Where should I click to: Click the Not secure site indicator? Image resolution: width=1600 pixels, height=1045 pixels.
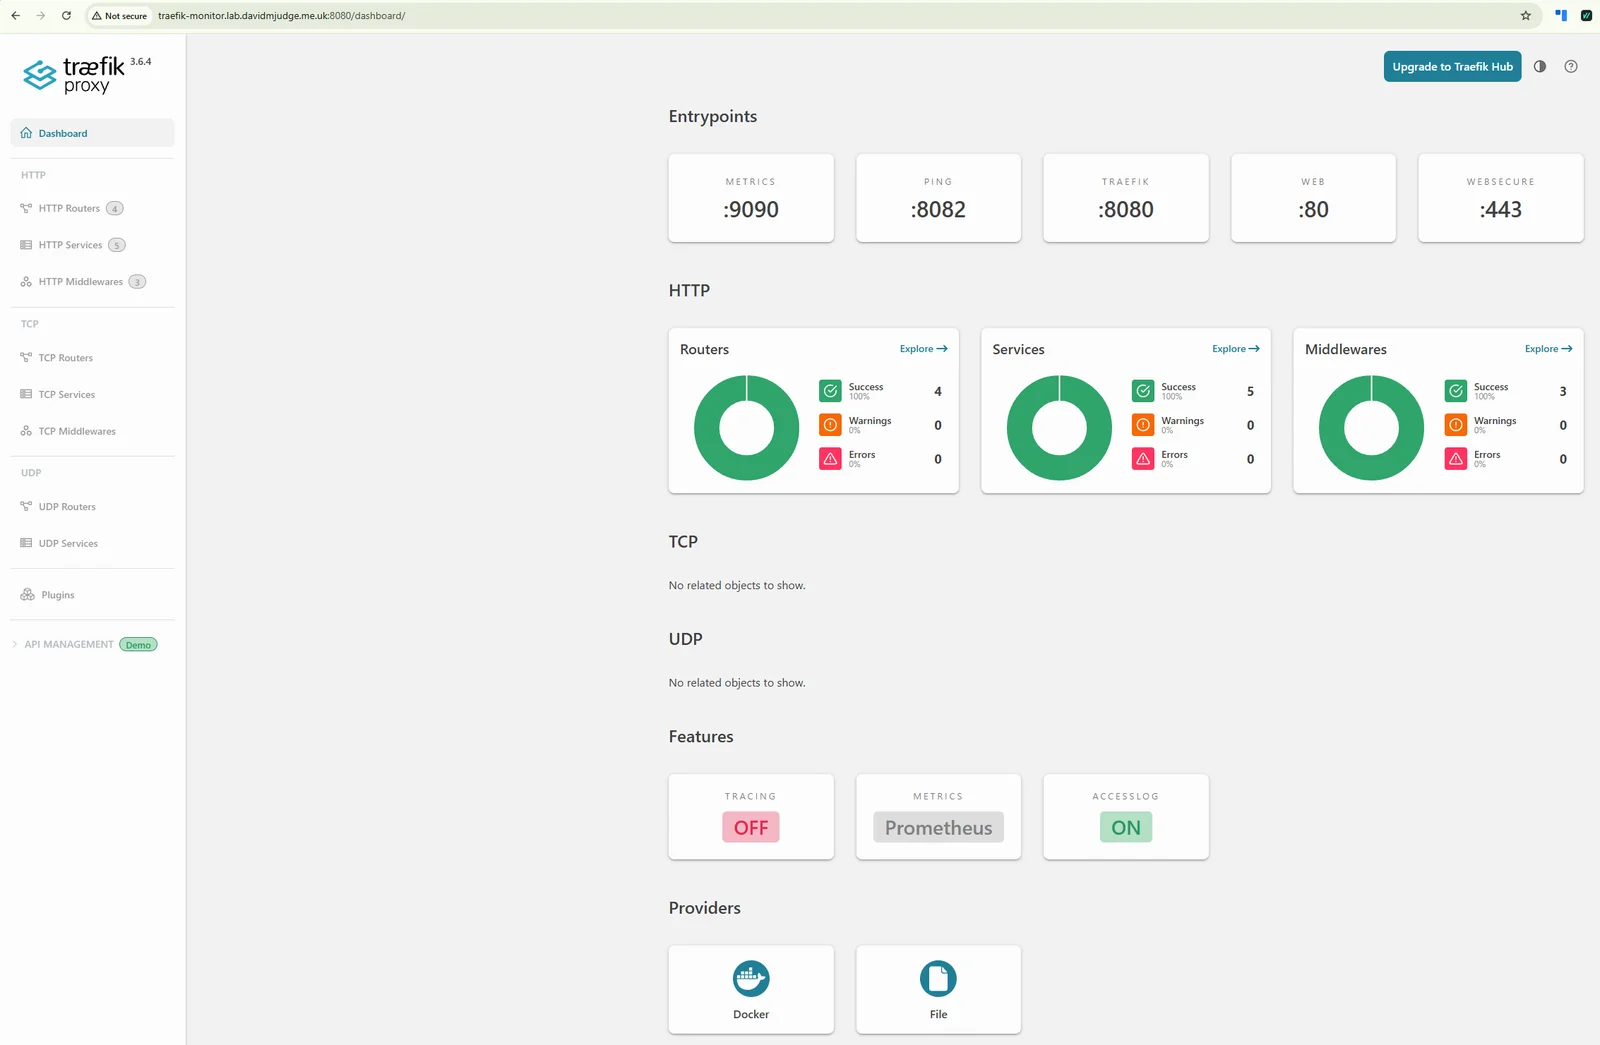[x=119, y=16]
